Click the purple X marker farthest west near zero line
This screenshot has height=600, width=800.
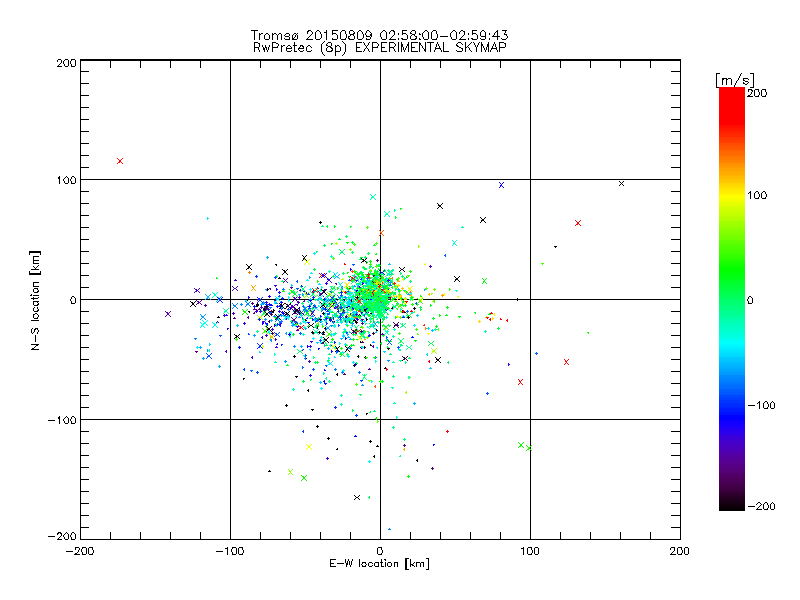(168, 314)
